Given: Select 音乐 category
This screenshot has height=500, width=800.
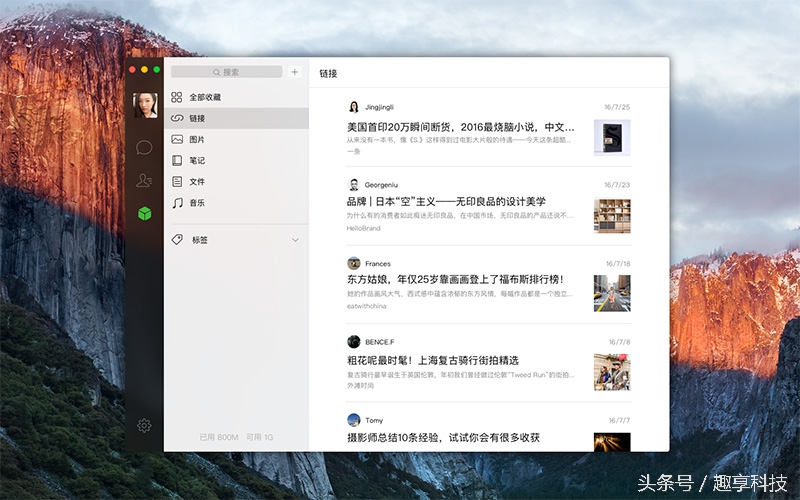Looking at the screenshot, I should 237,203.
